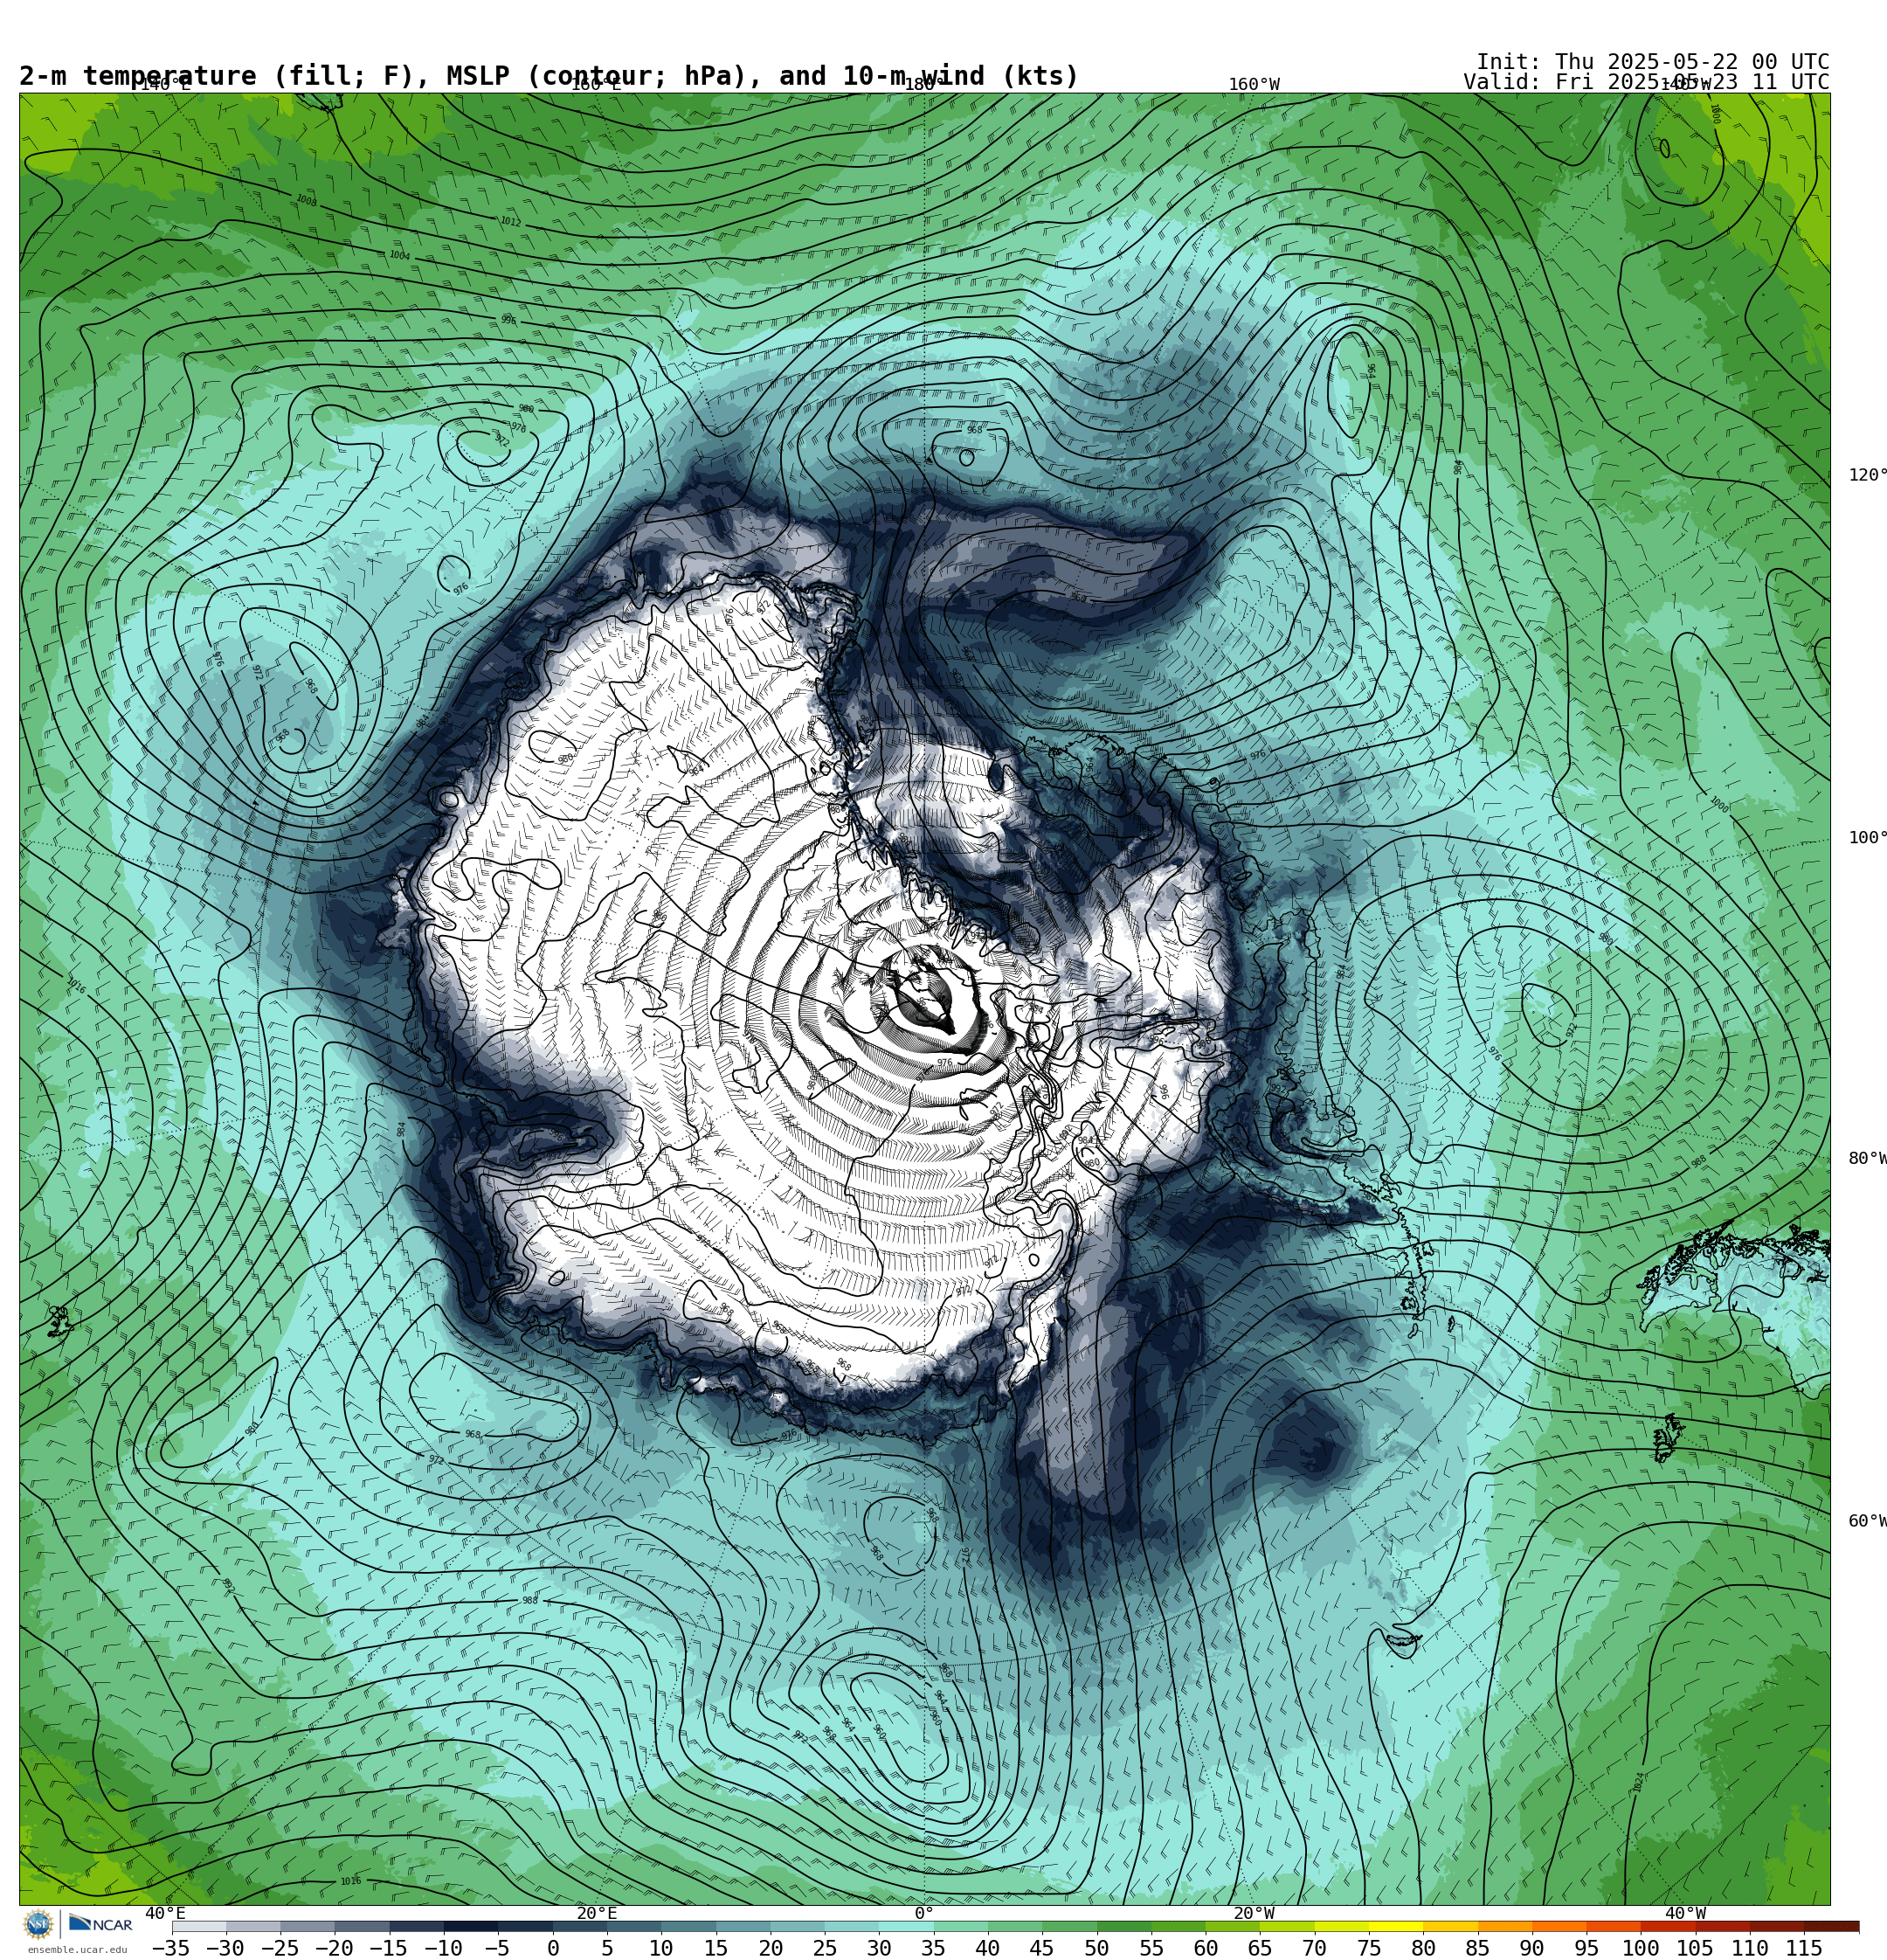Viewport: 1887px width, 1960px height.
Task: Pick the lightest gray swatch from -35 to -30
Action: point(199,1926)
